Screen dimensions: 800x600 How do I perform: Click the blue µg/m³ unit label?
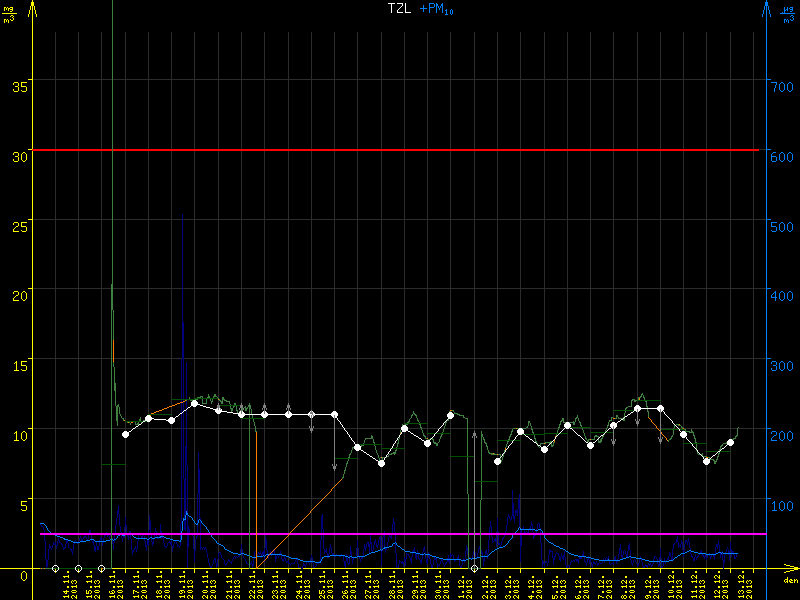[x=789, y=14]
